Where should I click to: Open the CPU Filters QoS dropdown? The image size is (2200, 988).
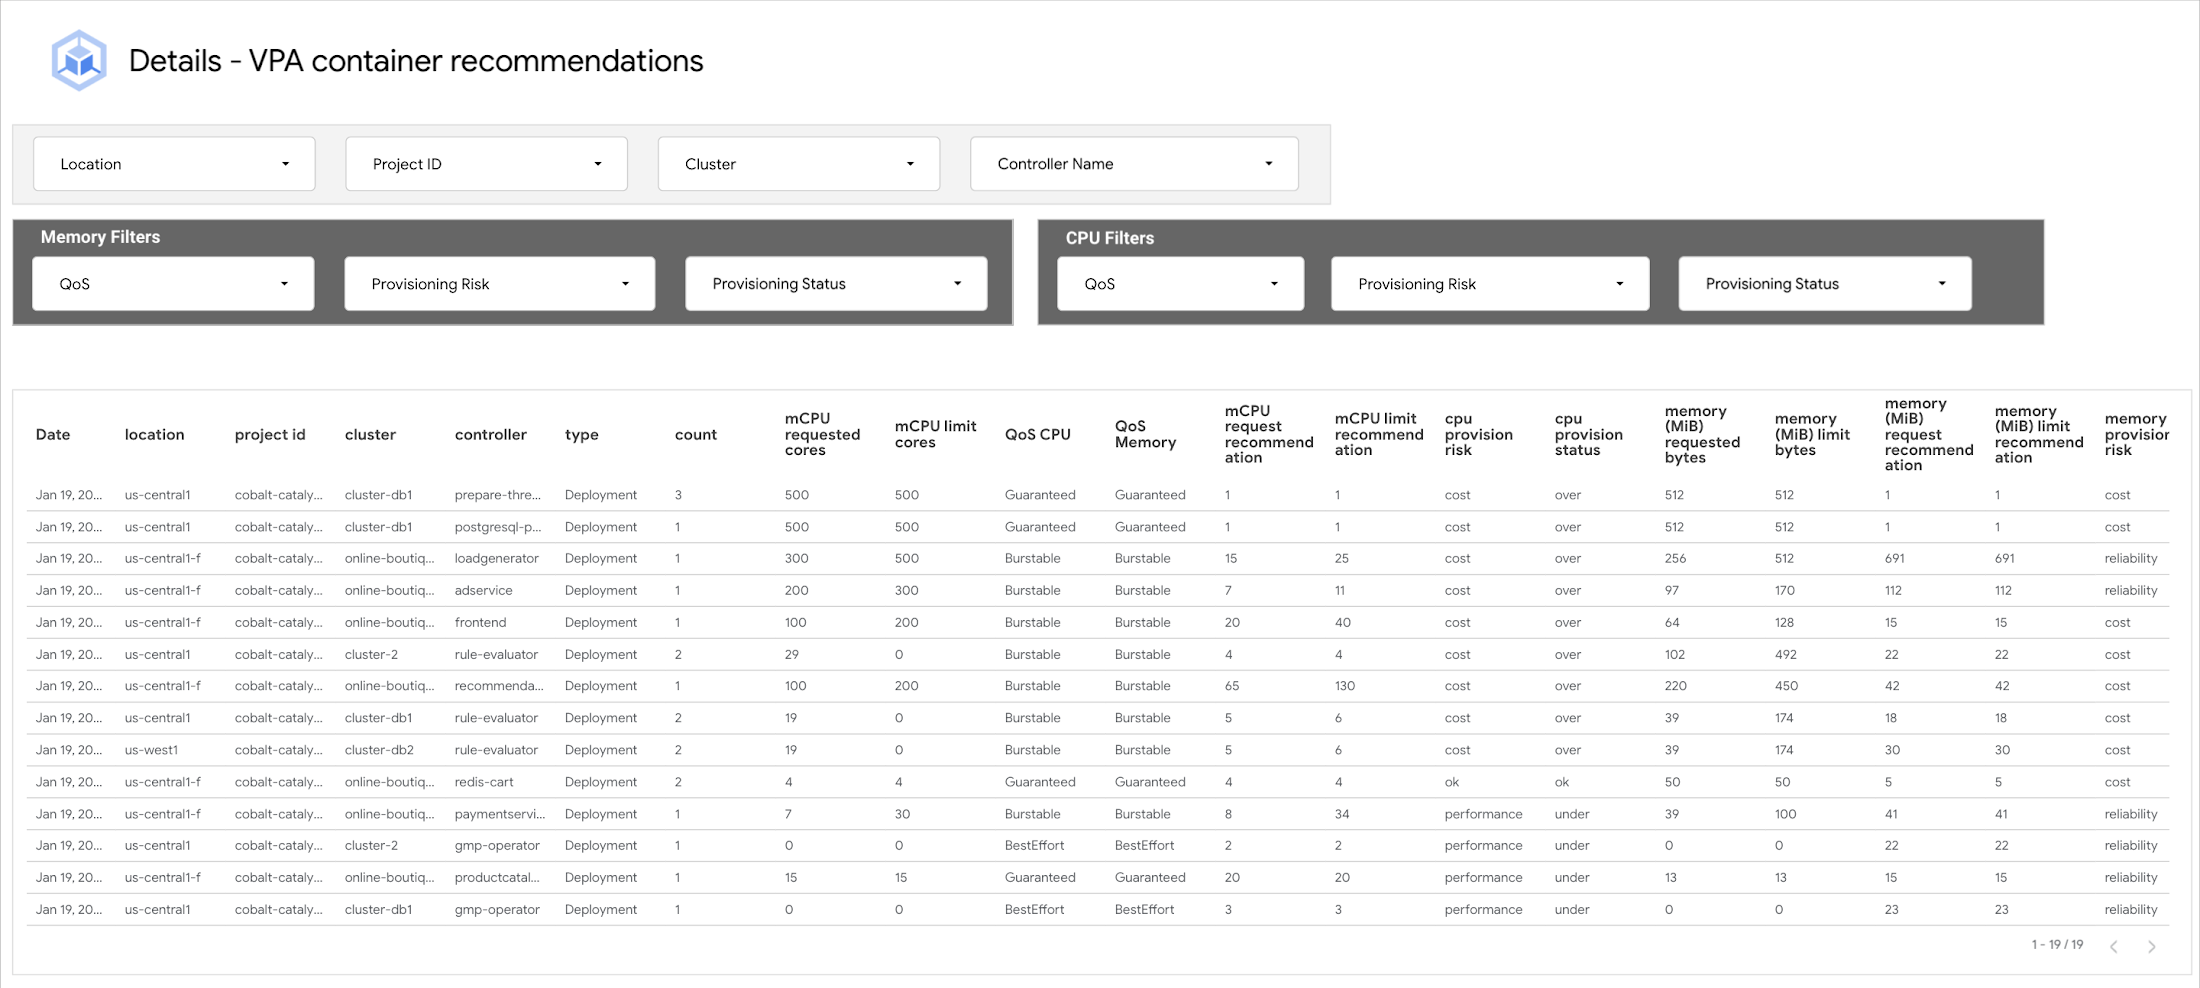coord(1181,284)
